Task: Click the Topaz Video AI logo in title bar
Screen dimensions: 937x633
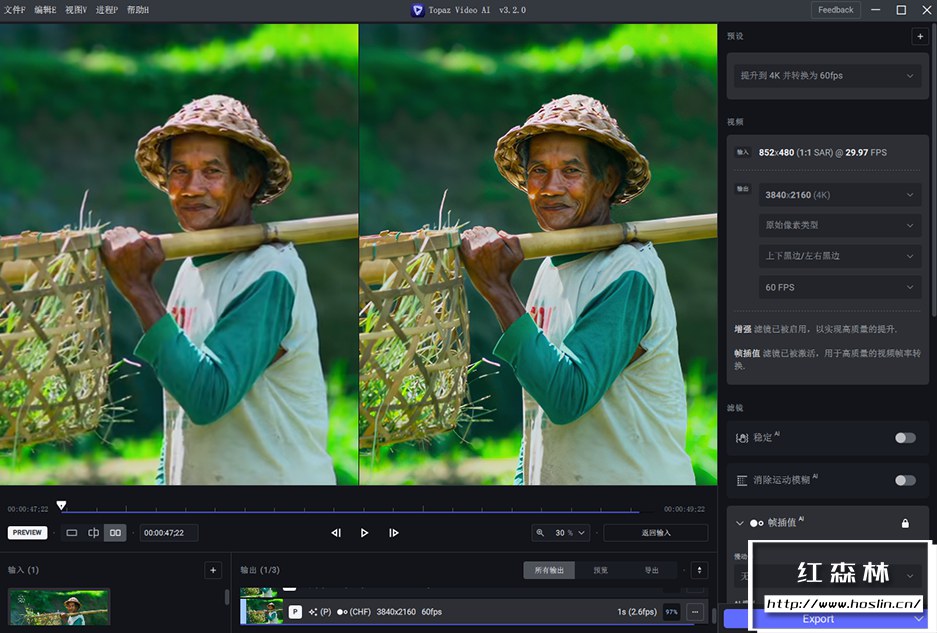Action: [417, 10]
